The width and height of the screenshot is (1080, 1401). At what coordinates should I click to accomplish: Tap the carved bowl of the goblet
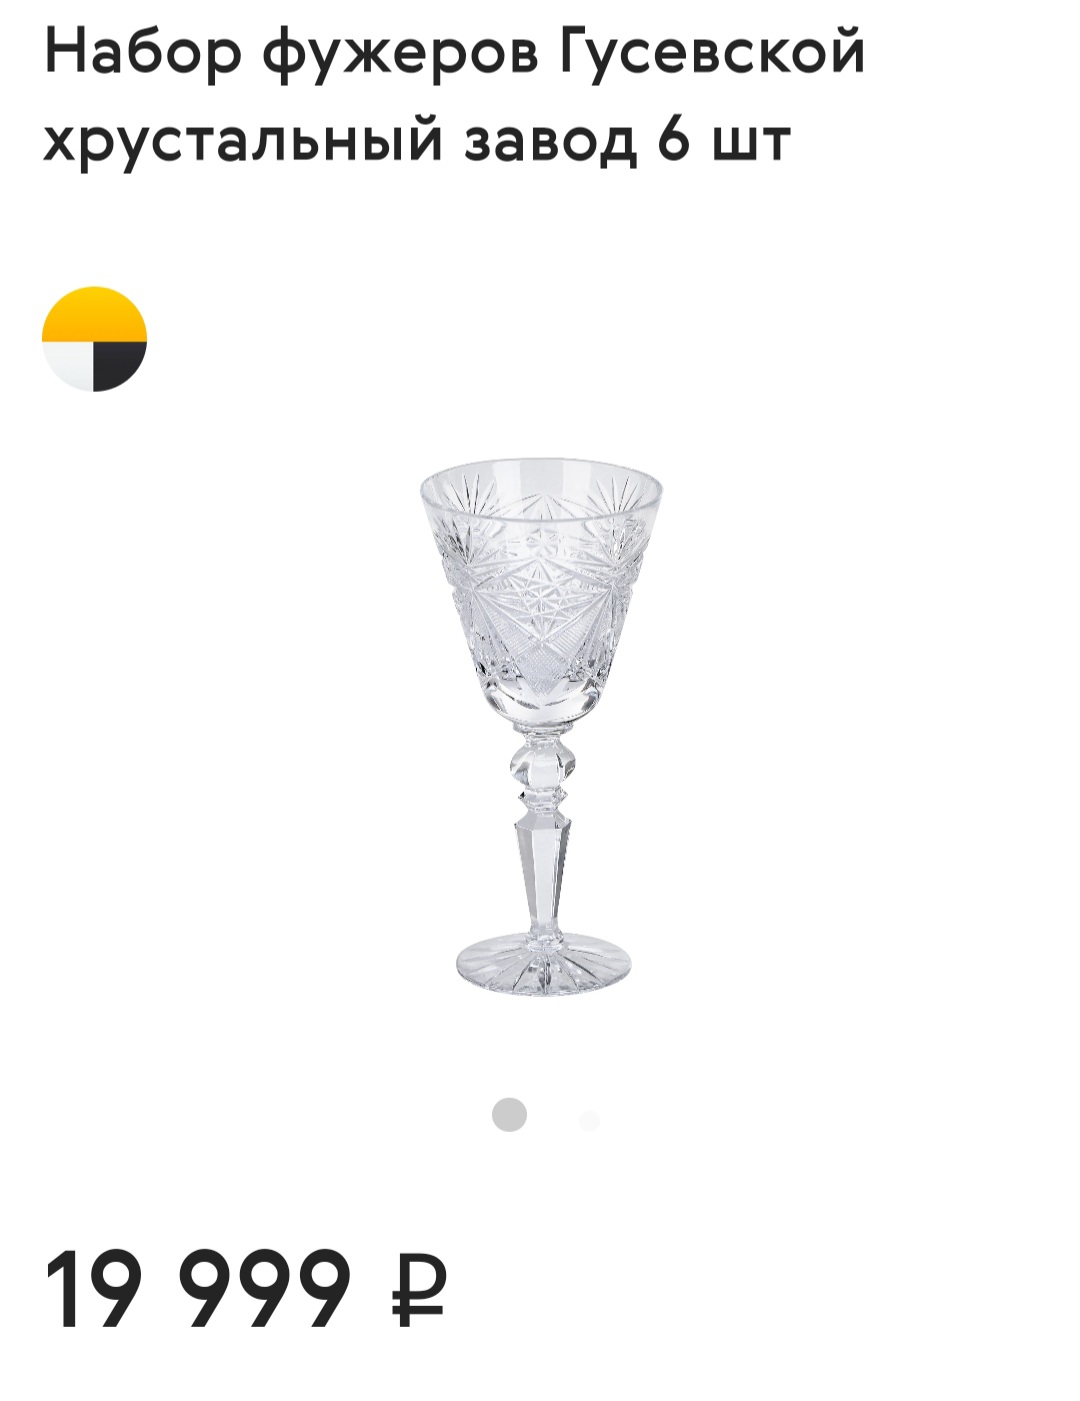pyautogui.click(x=541, y=590)
